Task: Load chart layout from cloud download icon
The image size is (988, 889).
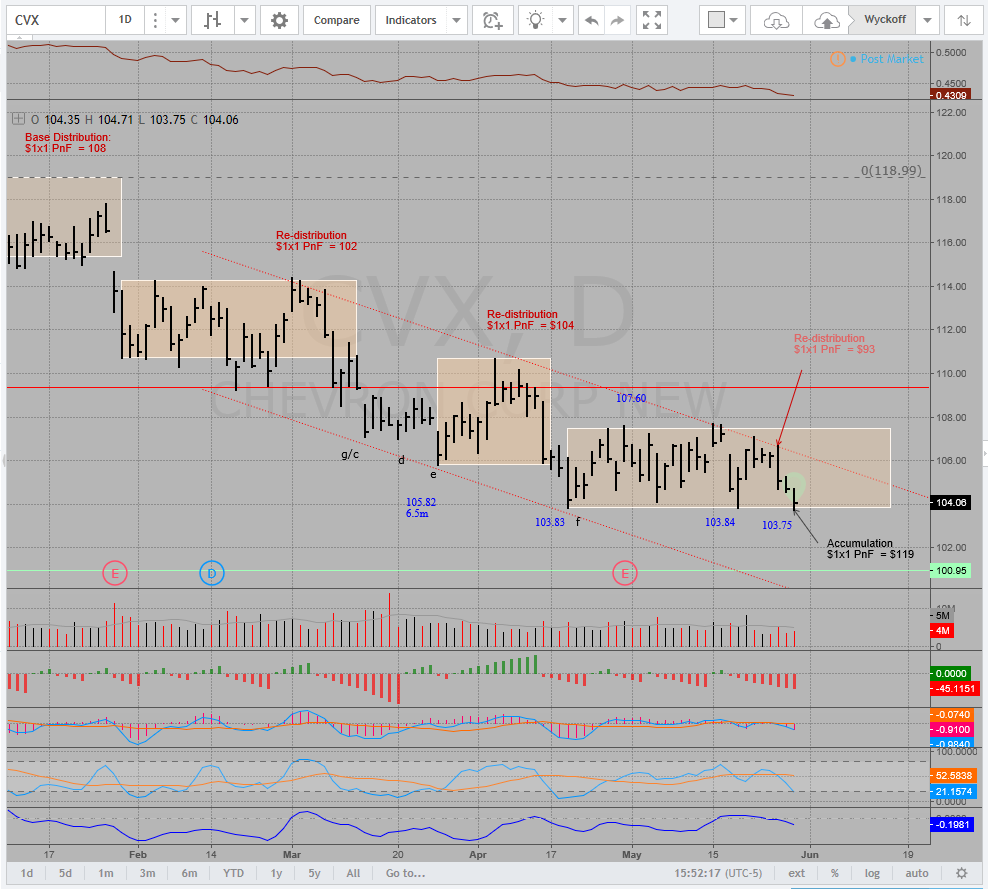Action: coord(776,20)
